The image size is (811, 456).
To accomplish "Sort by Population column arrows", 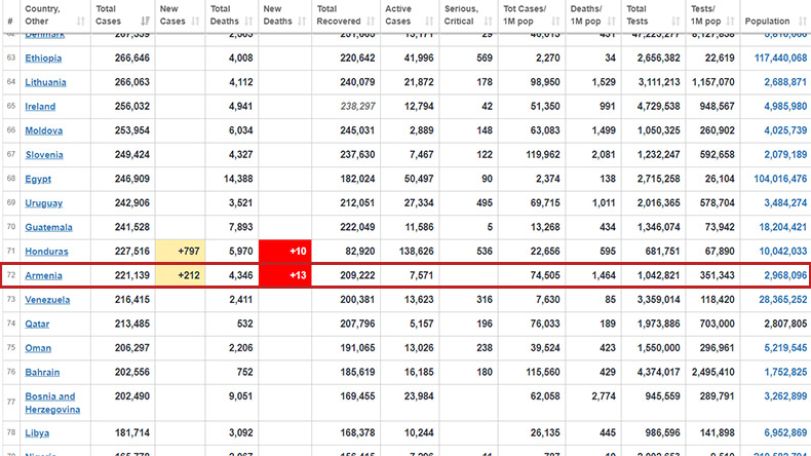I will 803,21.
